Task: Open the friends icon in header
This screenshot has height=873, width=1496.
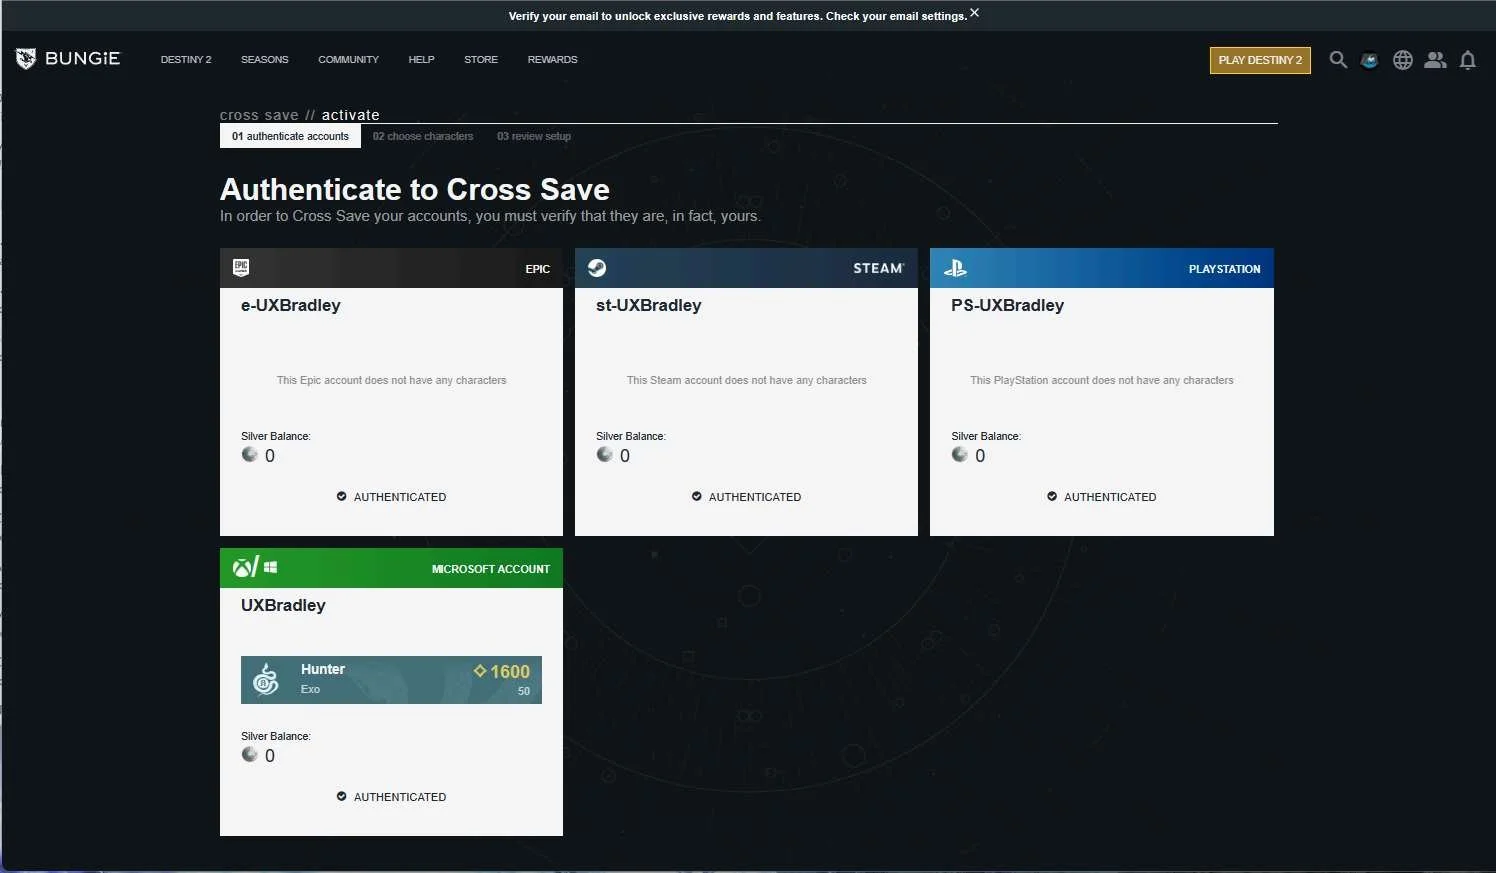Action: click(x=1435, y=60)
